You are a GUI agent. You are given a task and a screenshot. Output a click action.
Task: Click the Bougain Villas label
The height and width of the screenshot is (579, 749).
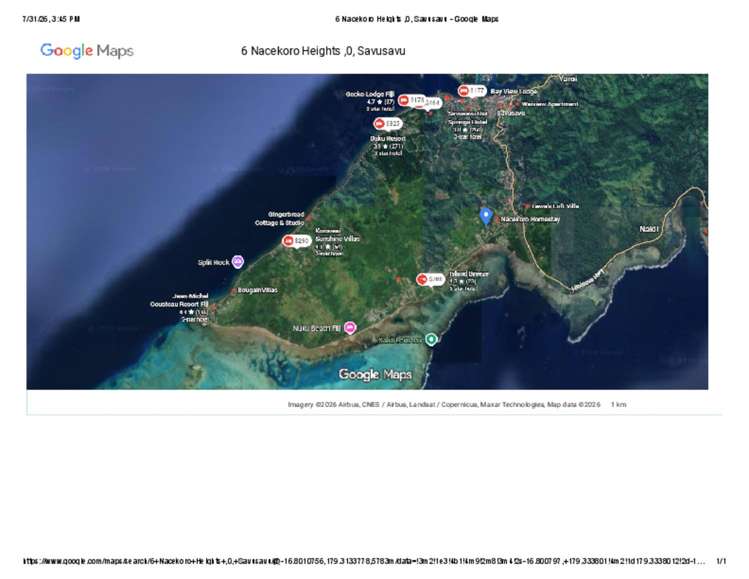(257, 290)
